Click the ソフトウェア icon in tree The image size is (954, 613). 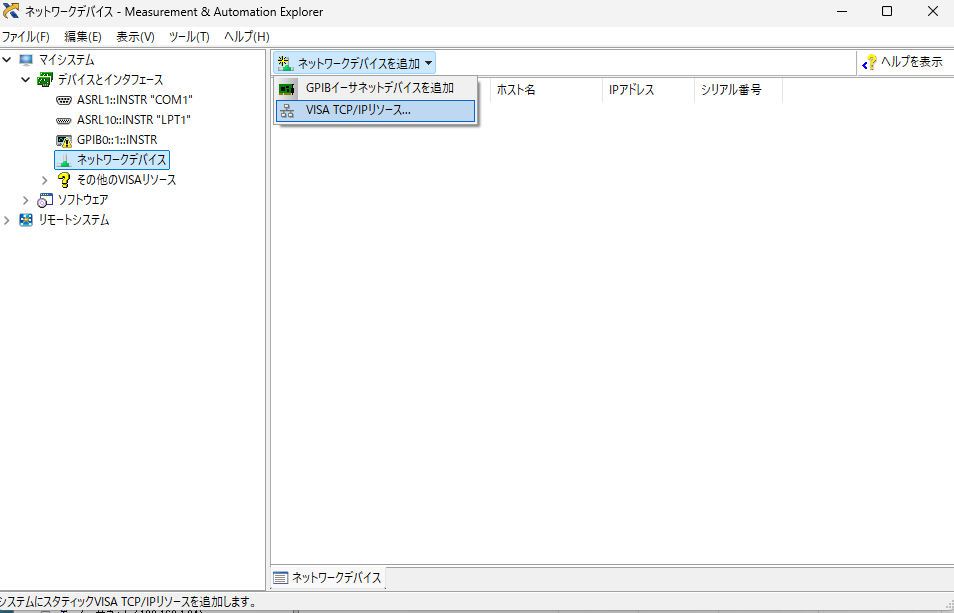click(x=45, y=200)
